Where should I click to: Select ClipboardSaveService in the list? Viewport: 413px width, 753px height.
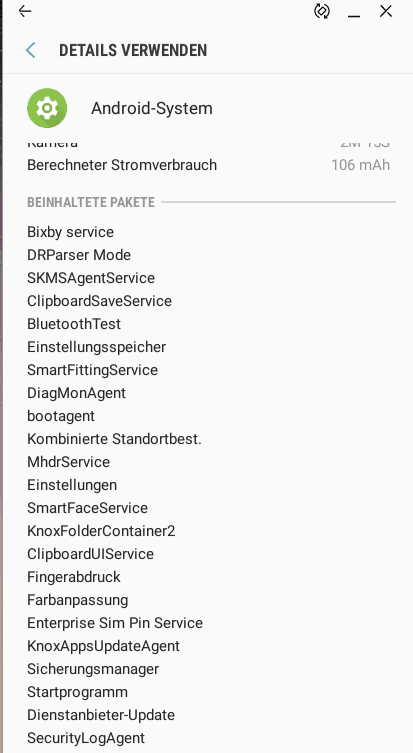[99, 301]
